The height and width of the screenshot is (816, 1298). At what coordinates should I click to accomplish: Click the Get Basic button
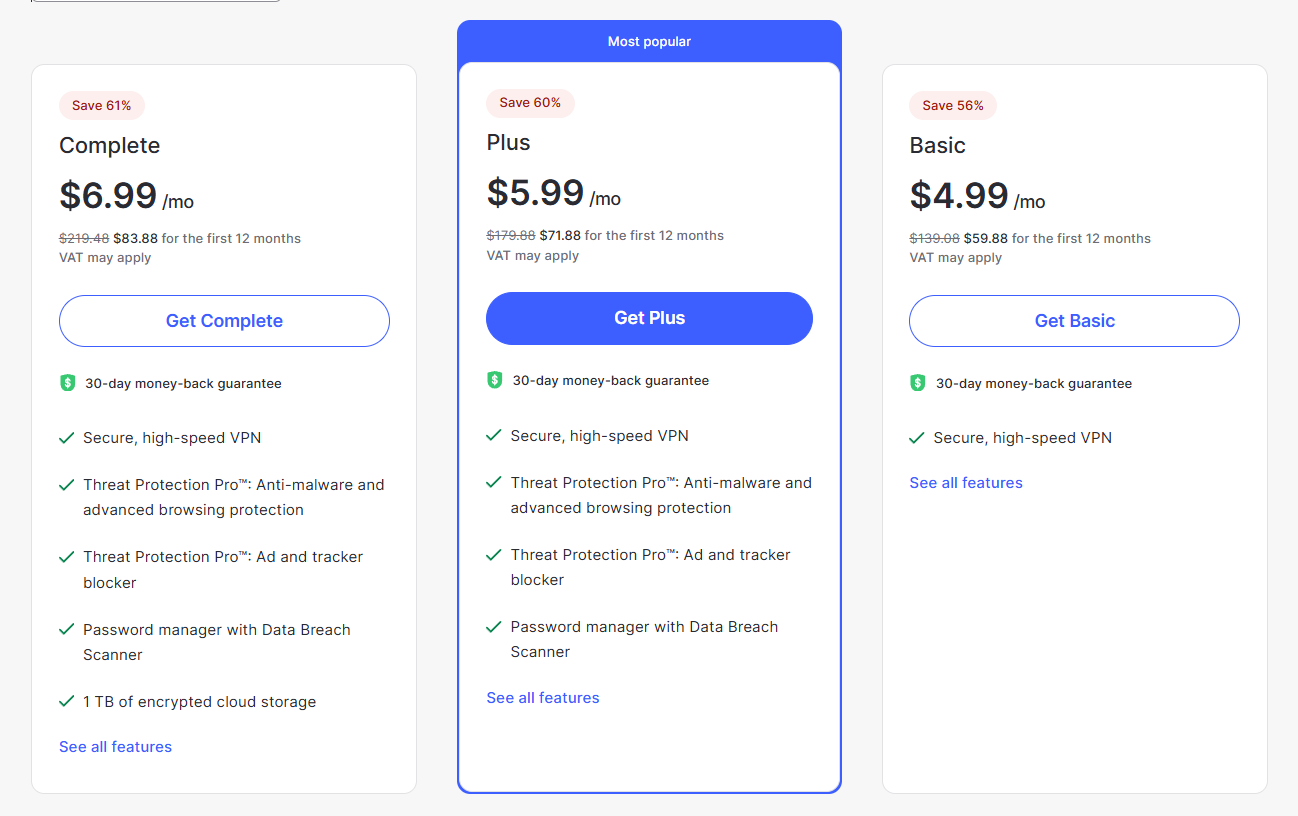(1074, 321)
